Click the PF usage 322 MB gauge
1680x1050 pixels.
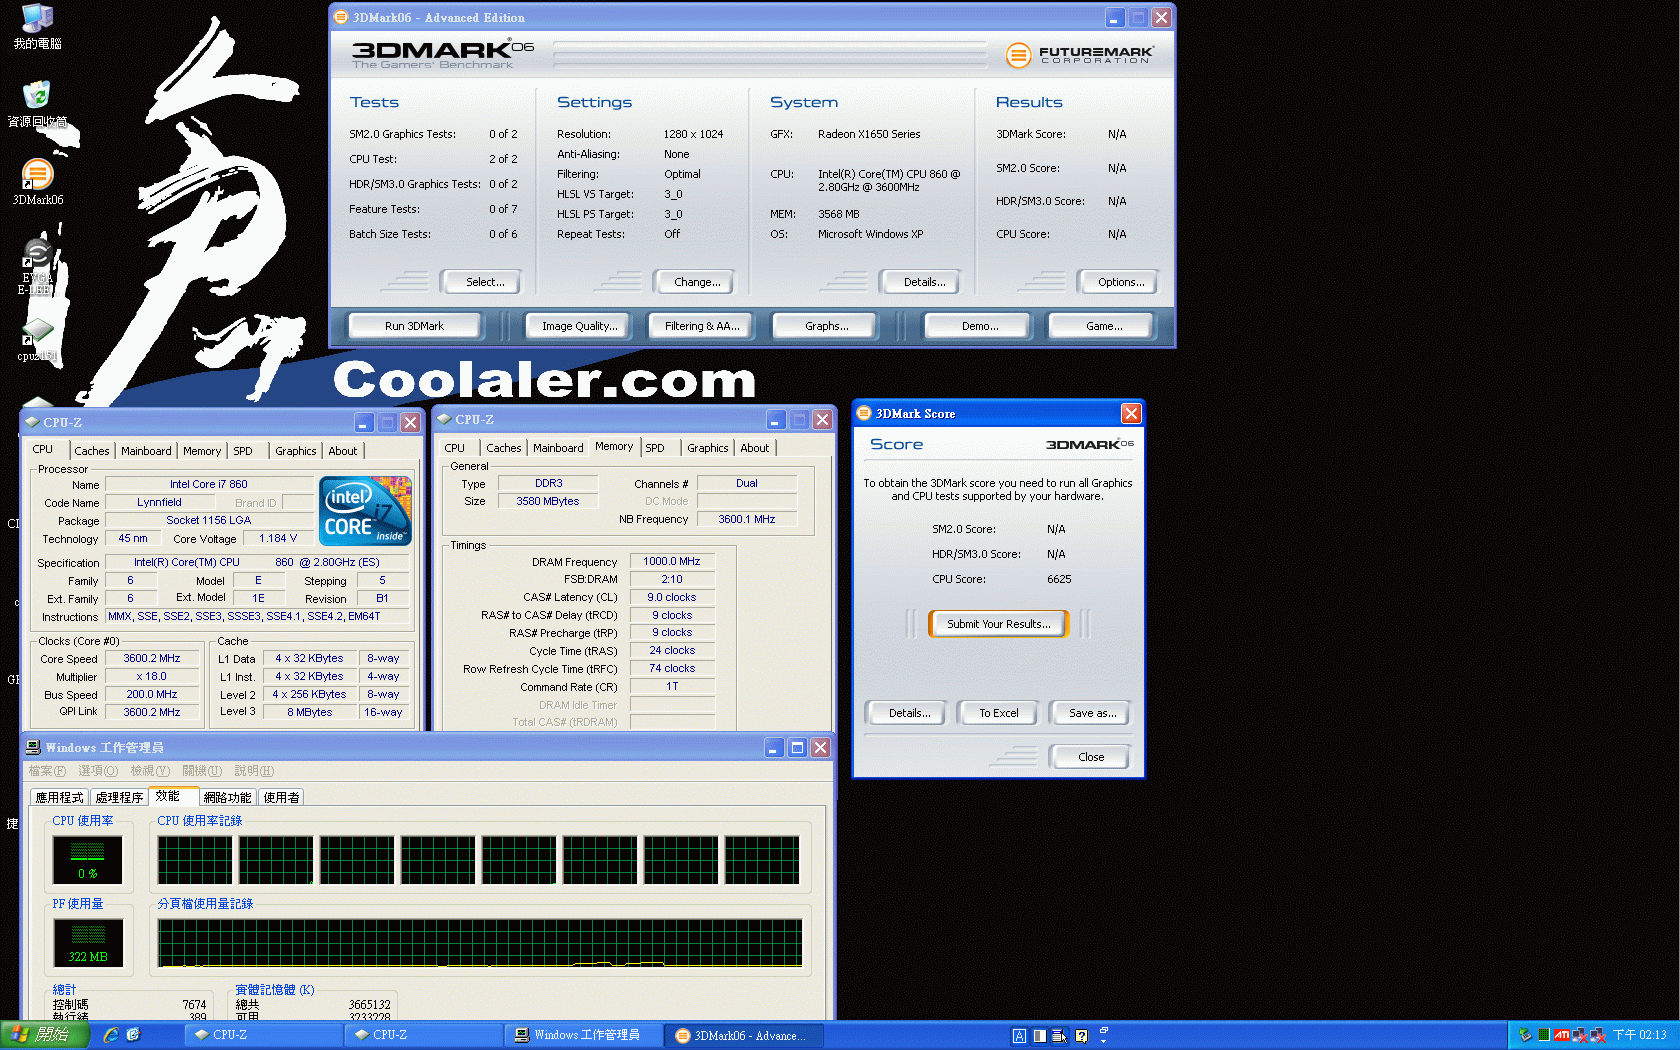click(88, 943)
